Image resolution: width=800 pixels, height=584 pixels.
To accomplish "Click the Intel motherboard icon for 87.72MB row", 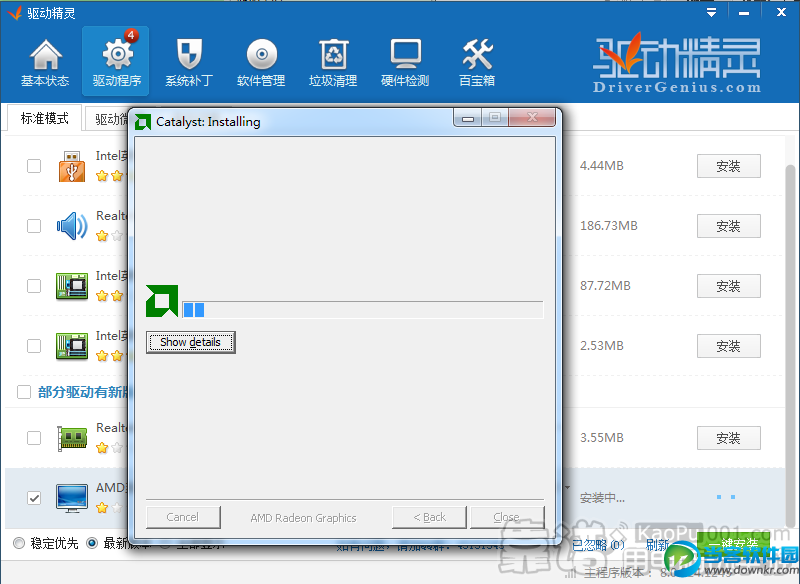I will point(72,286).
